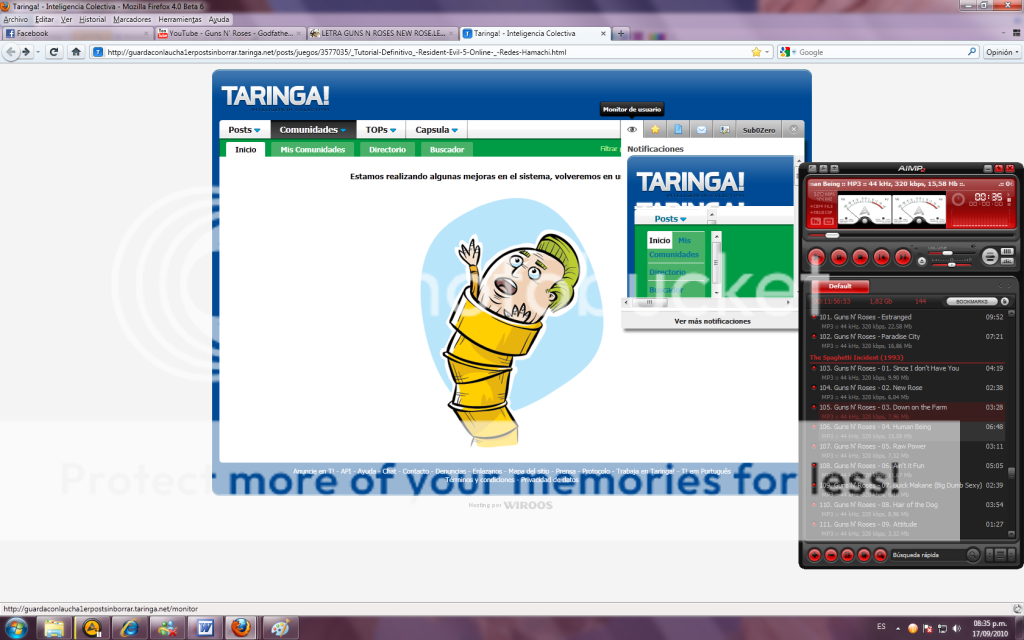The height and width of the screenshot is (640, 1024).
Task: Open a new Firefox tab with plus button
Action: point(621,33)
